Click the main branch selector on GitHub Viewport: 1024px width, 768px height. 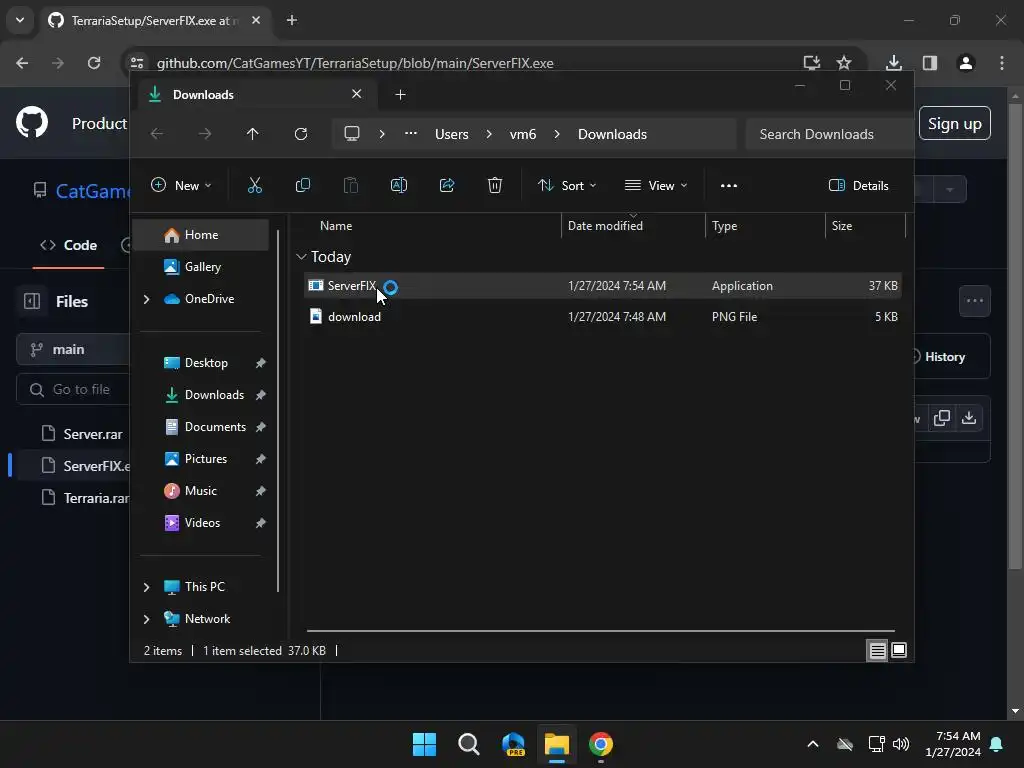(73, 349)
